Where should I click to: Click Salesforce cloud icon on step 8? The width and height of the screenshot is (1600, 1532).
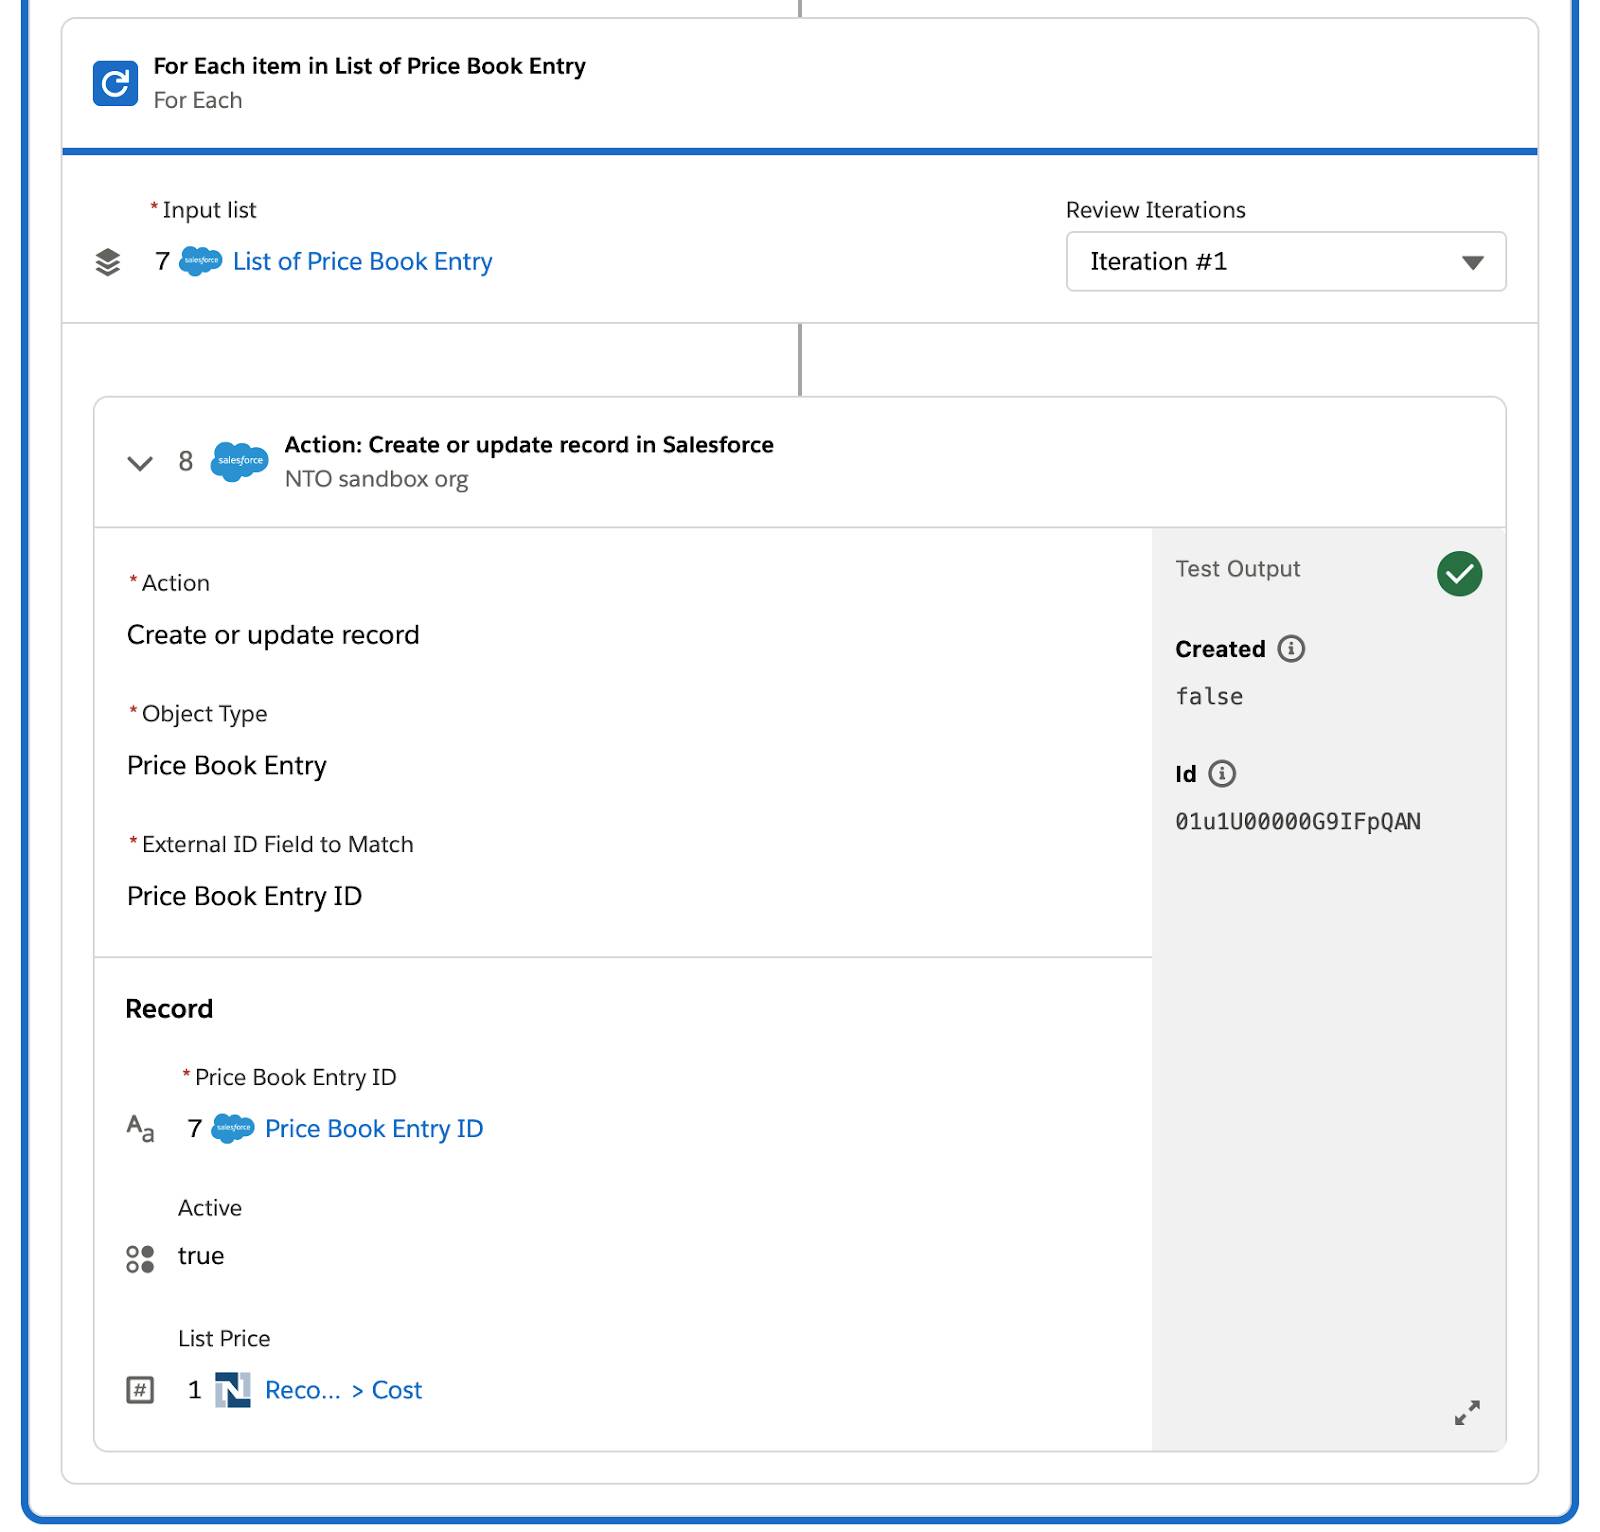(240, 461)
